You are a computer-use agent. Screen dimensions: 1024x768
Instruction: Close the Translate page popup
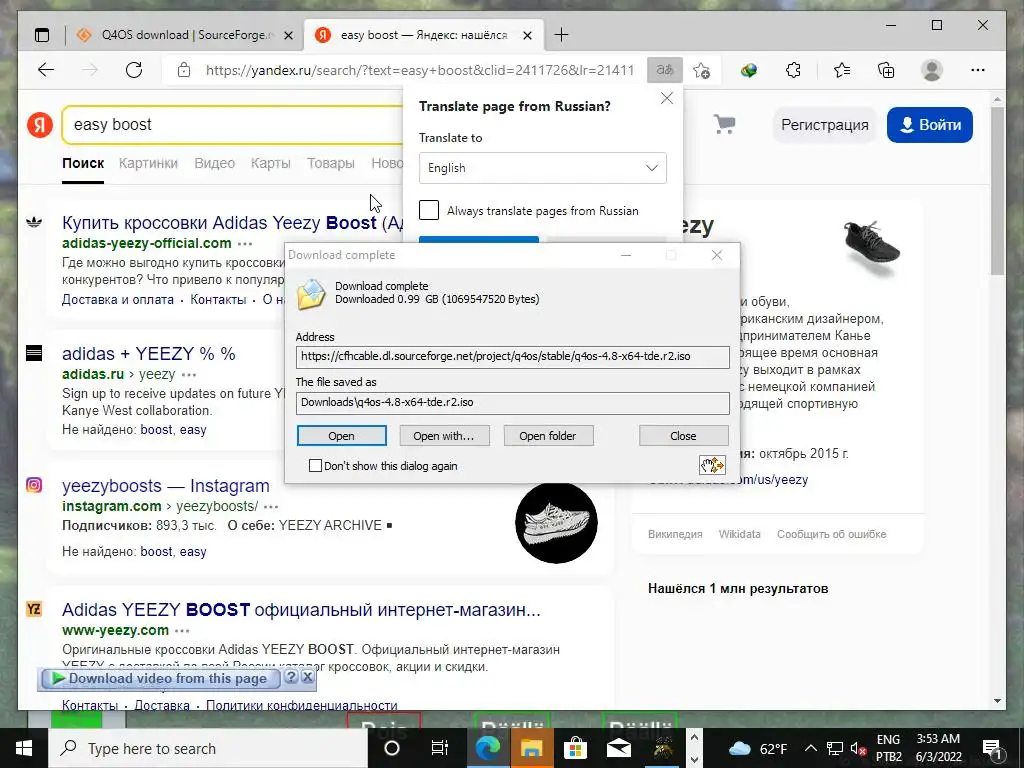tap(667, 98)
